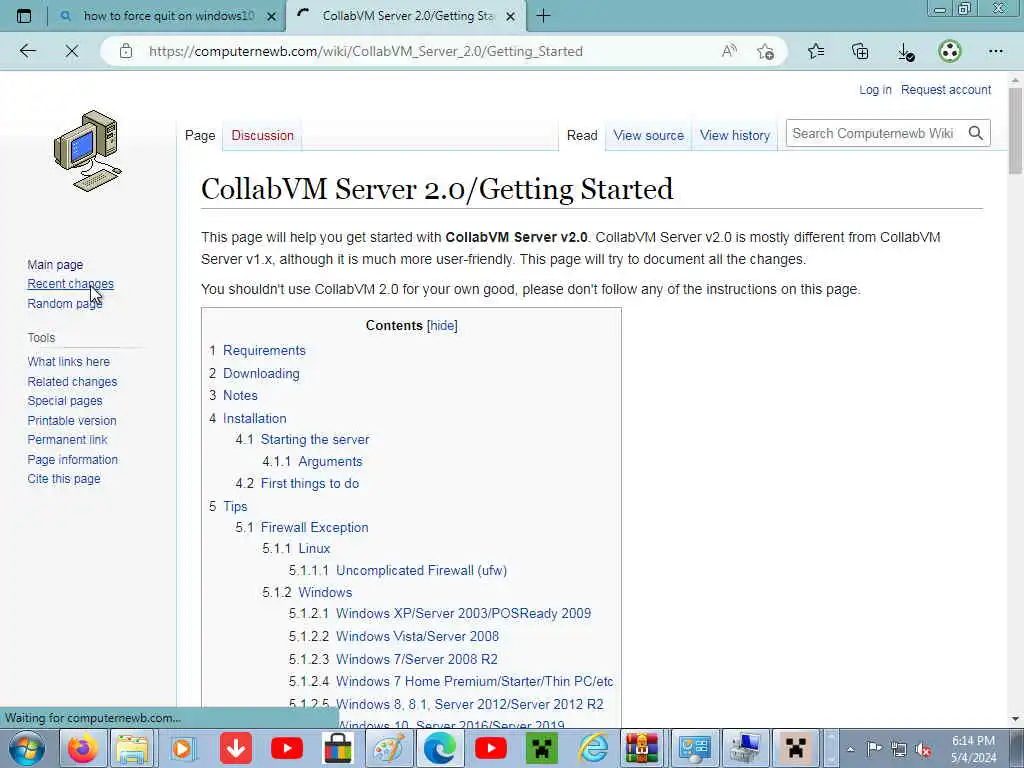This screenshot has width=1024, height=768.
Task: Open Printable version link
Action: pos(72,421)
